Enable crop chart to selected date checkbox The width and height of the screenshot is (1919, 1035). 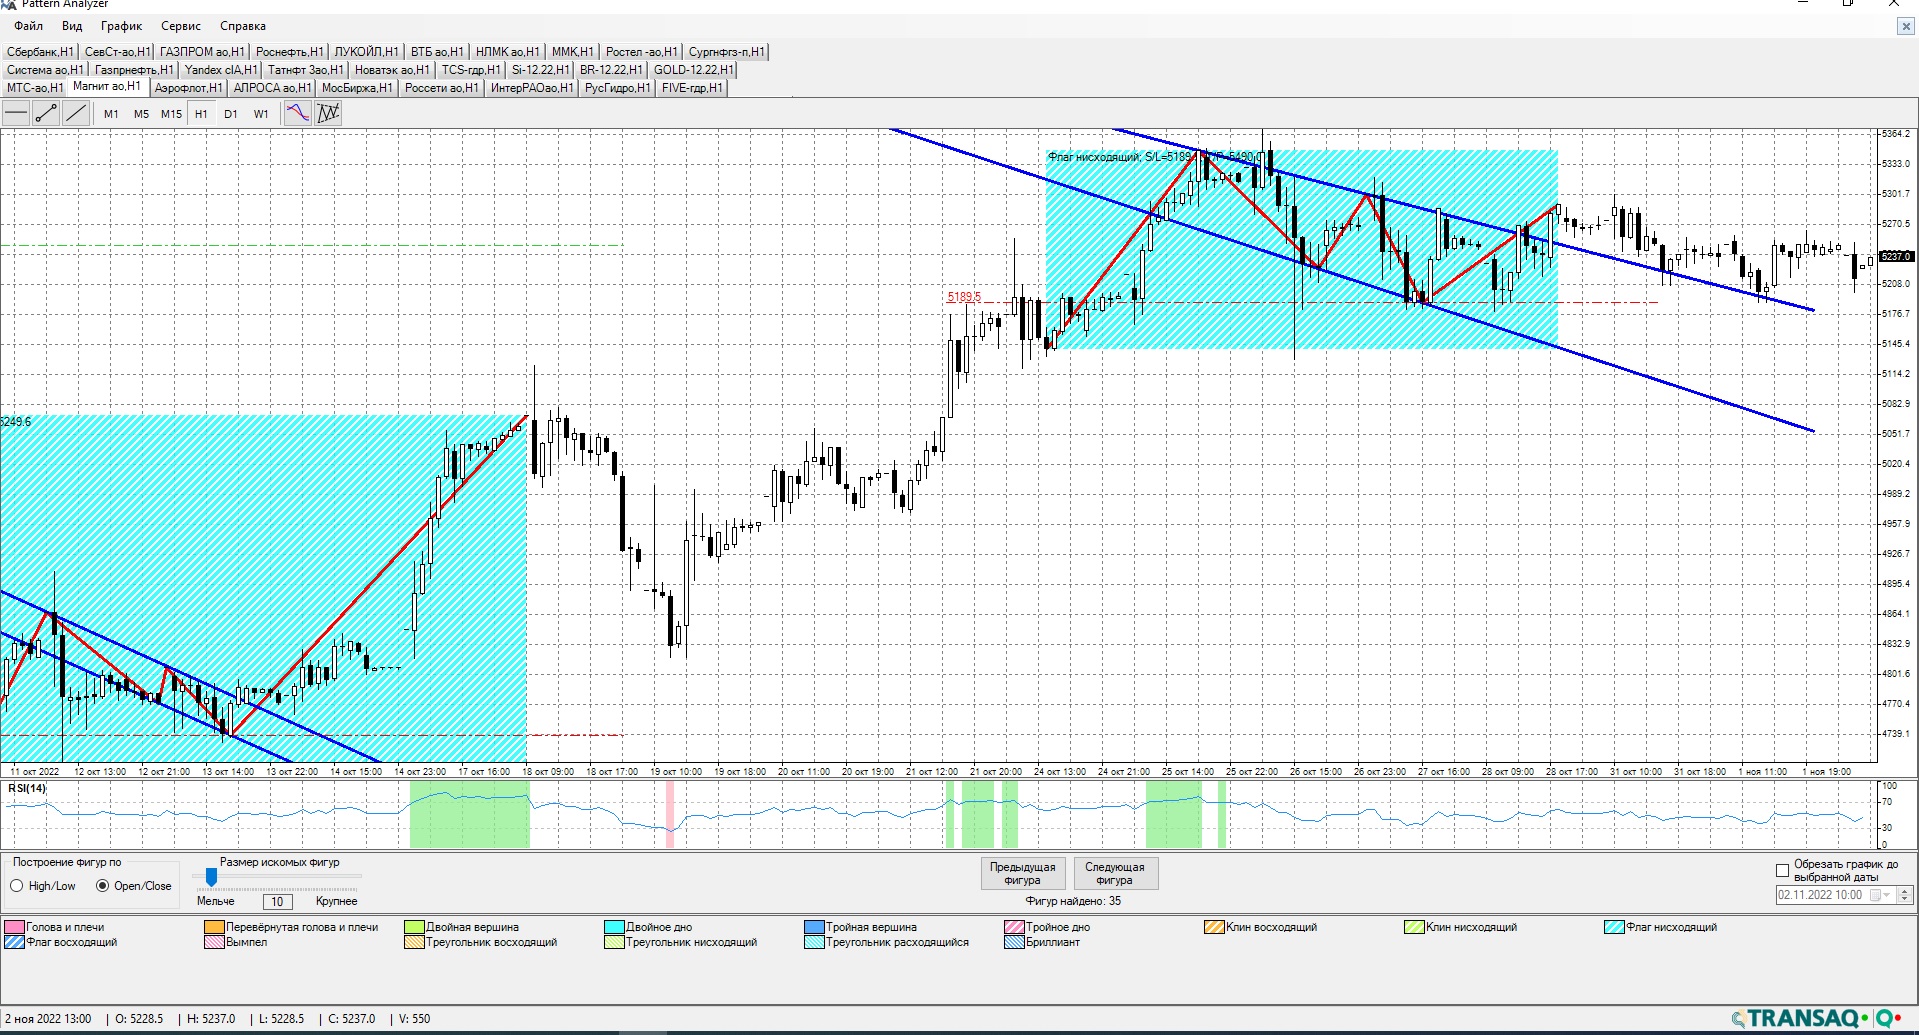1782,871
